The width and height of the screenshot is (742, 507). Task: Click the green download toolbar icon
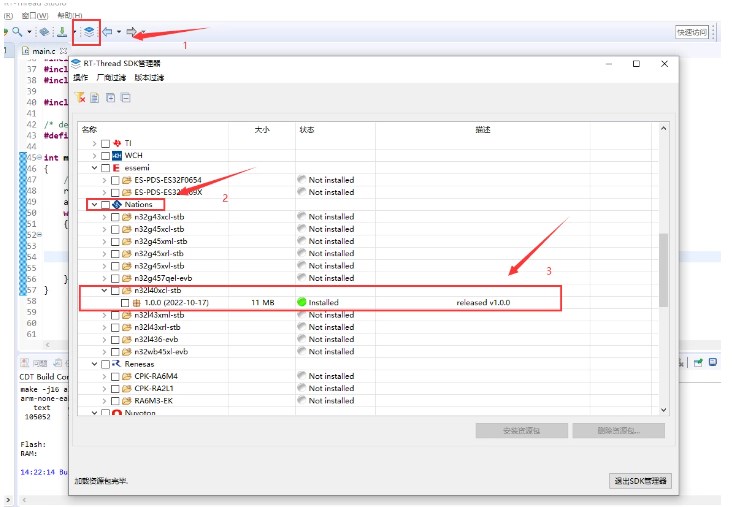[62, 32]
